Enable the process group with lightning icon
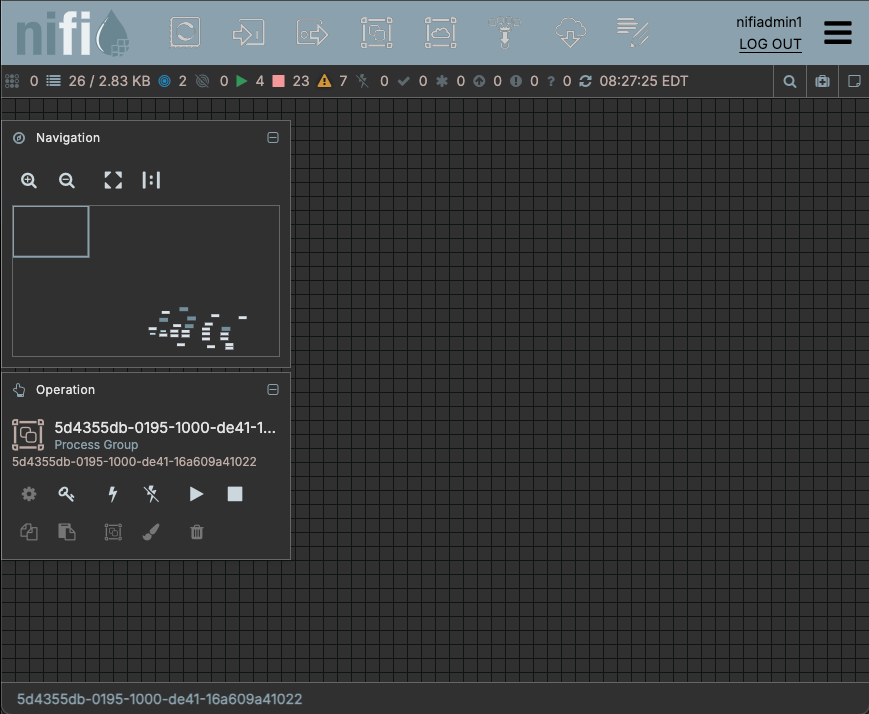869x714 pixels. tap(113, 494)
